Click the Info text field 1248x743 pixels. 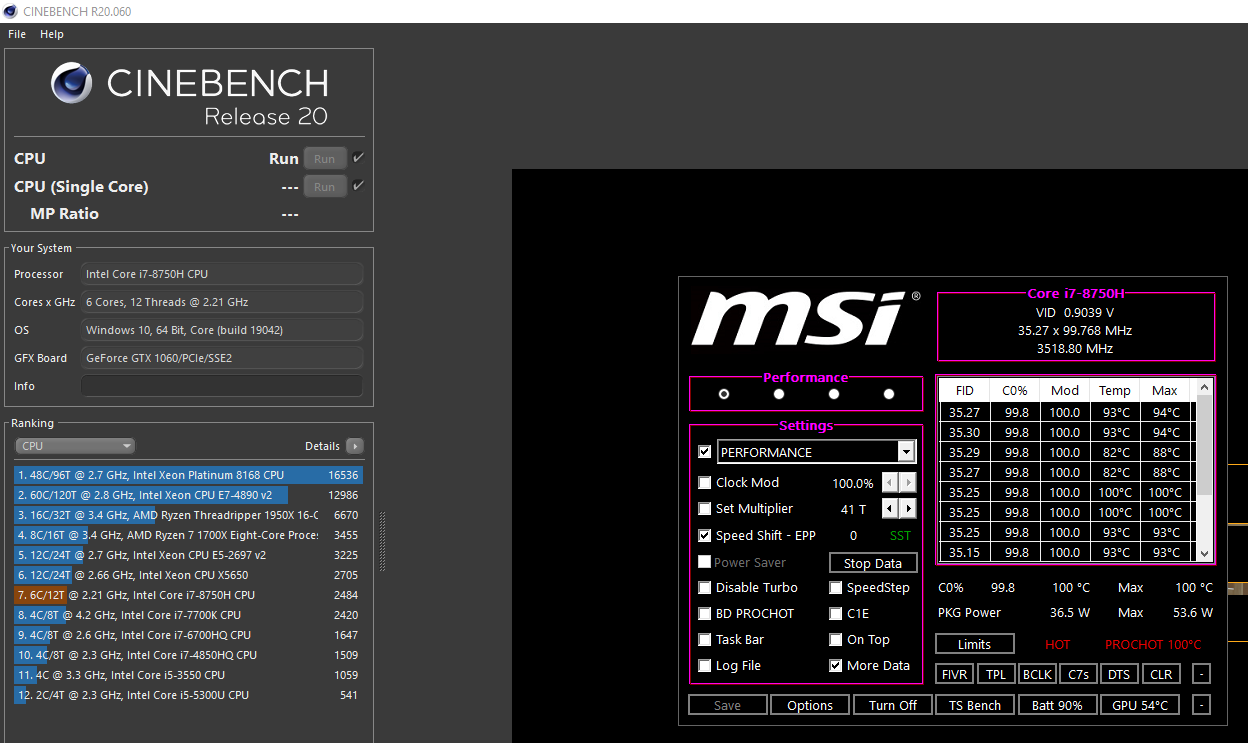(222, 386)
